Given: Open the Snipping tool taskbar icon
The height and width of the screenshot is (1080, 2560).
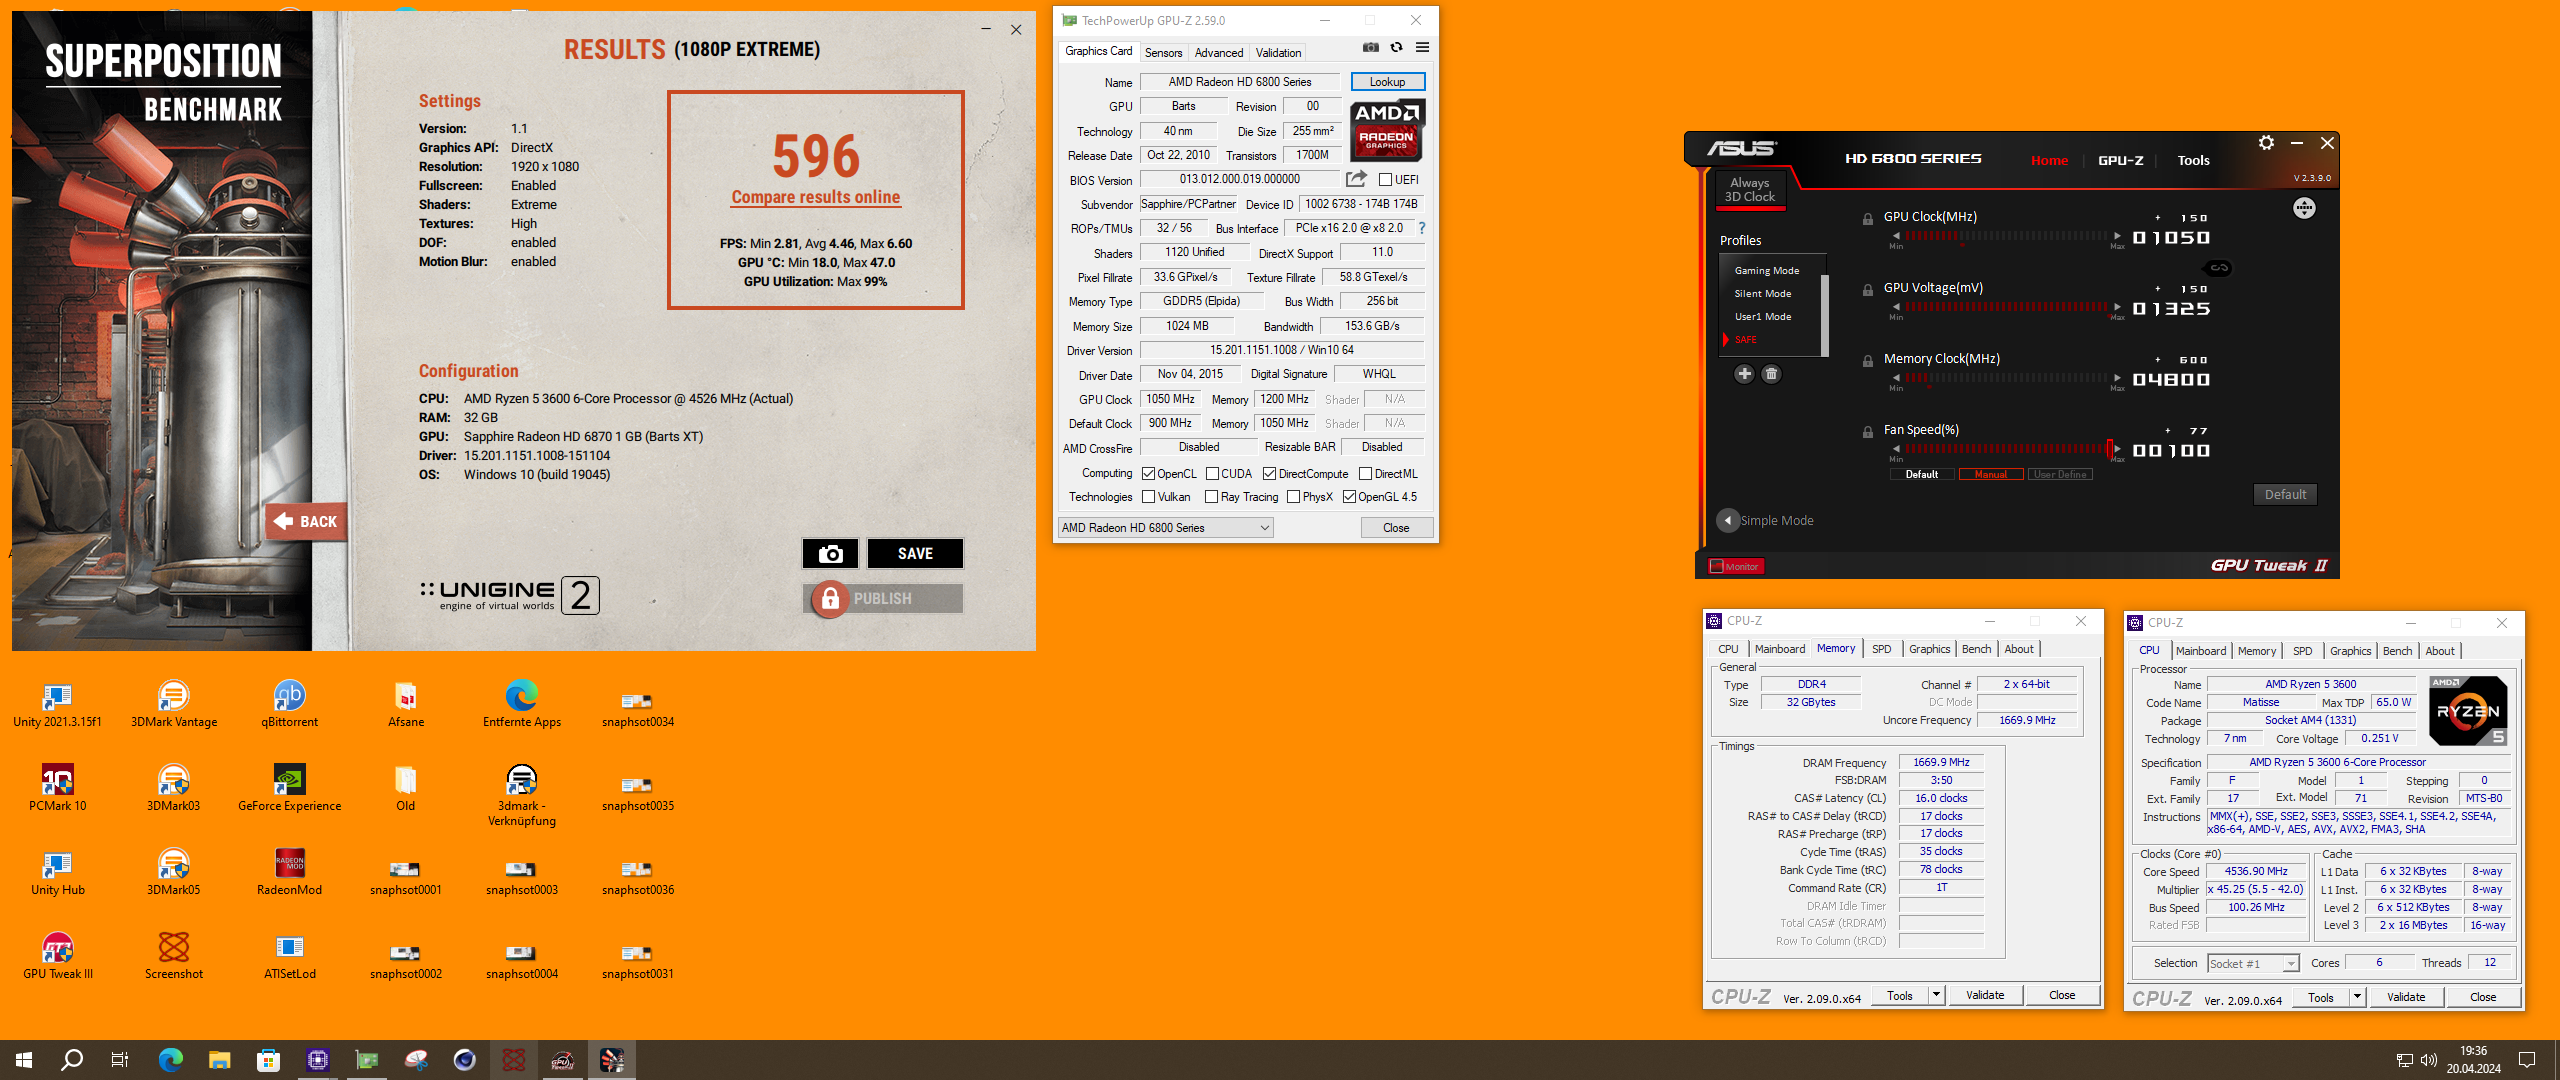Looking at the screenshot, I should 416,1060.
